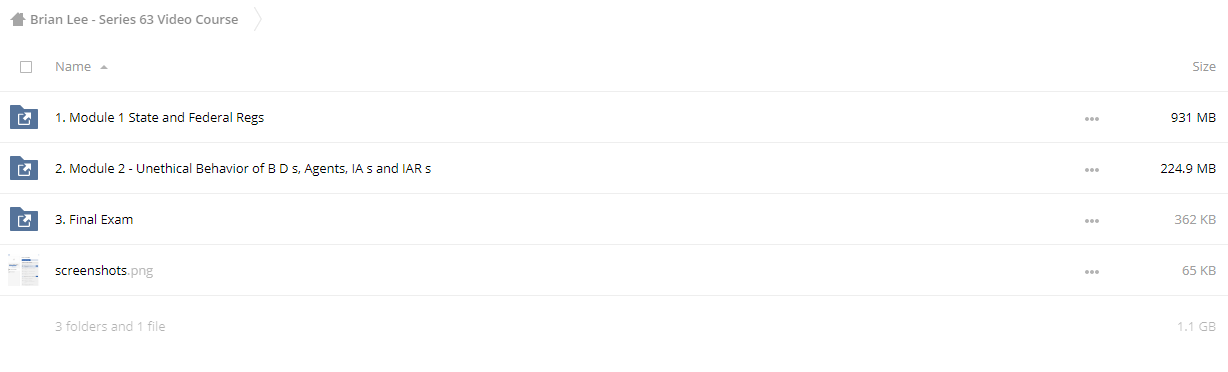Image resolution: width=1228 pixels, height=372 pixels.
Task: Select the 931 MB size cell
Action: [x=1193, y=118]
